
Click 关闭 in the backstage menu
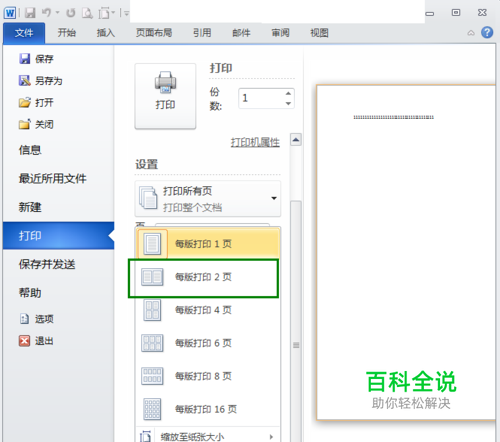[36, 125]
